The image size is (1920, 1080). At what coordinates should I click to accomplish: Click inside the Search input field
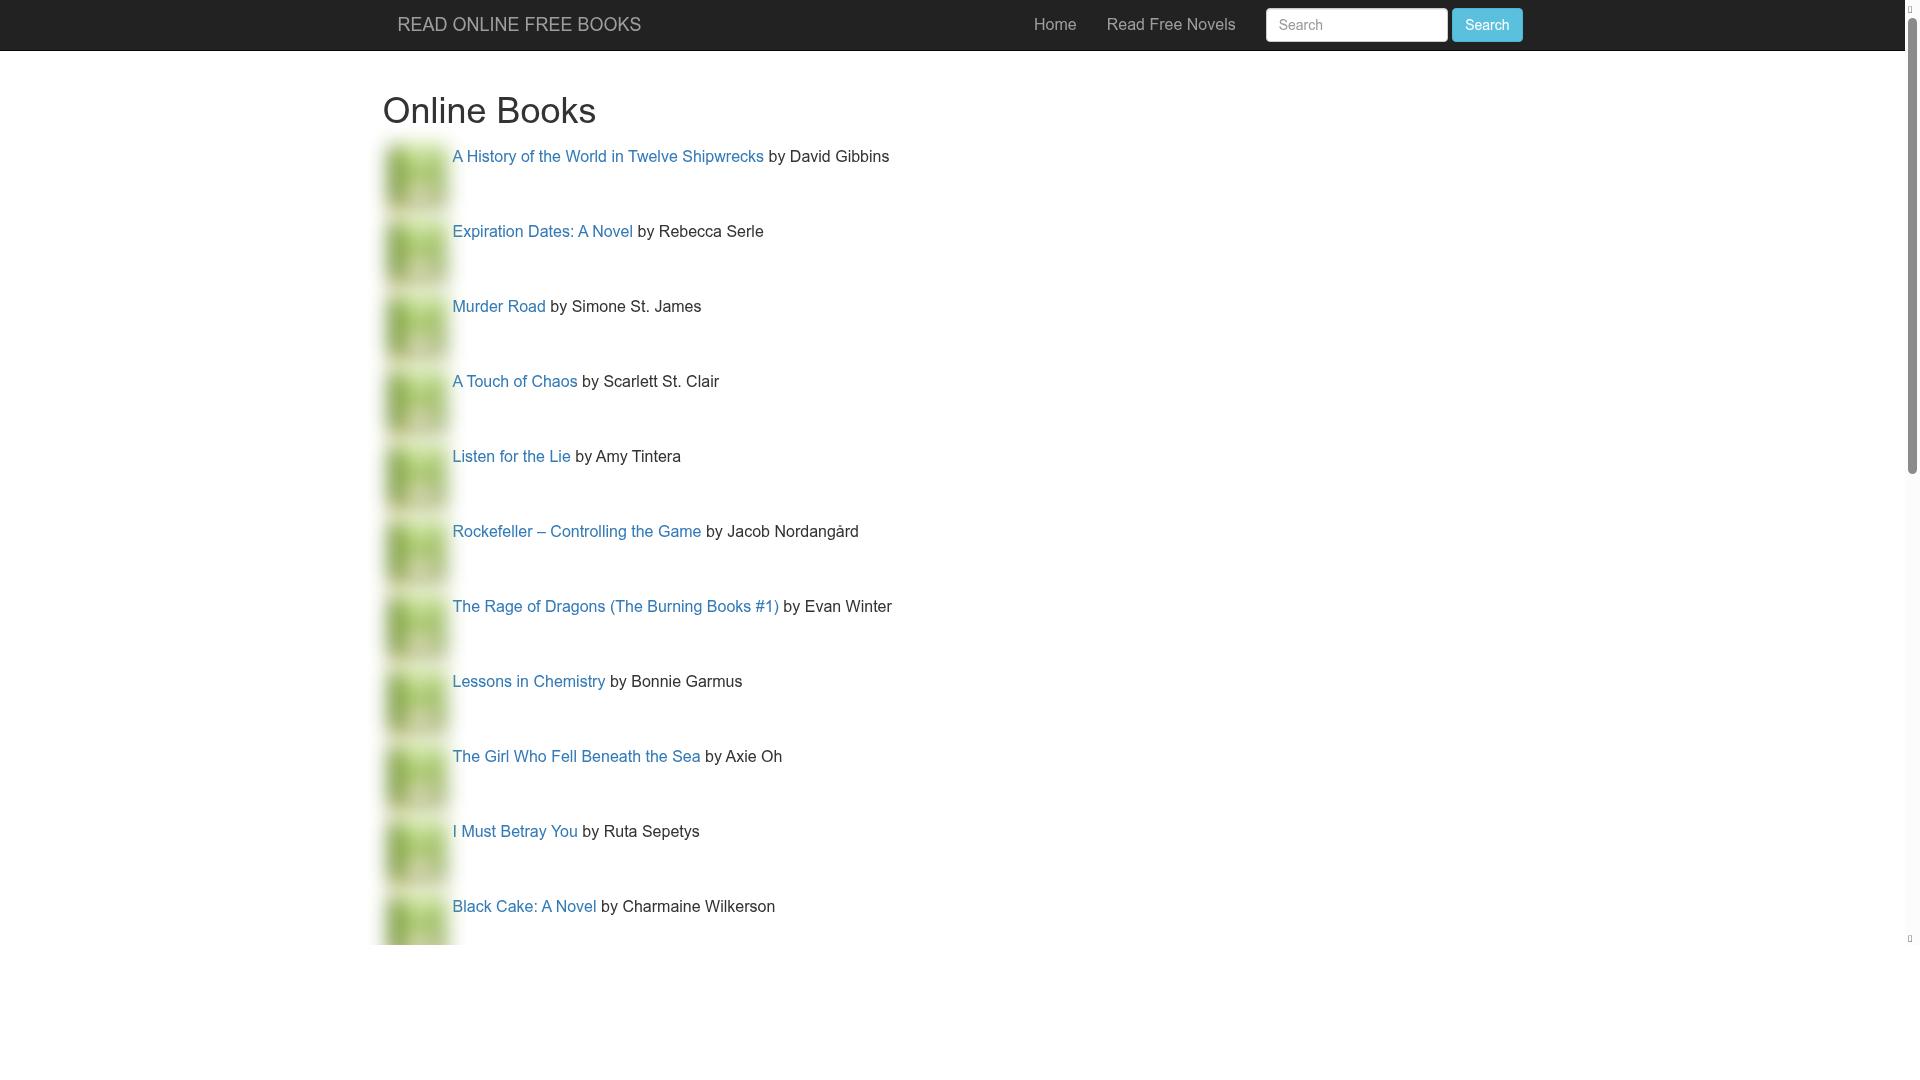(1356, 24)
